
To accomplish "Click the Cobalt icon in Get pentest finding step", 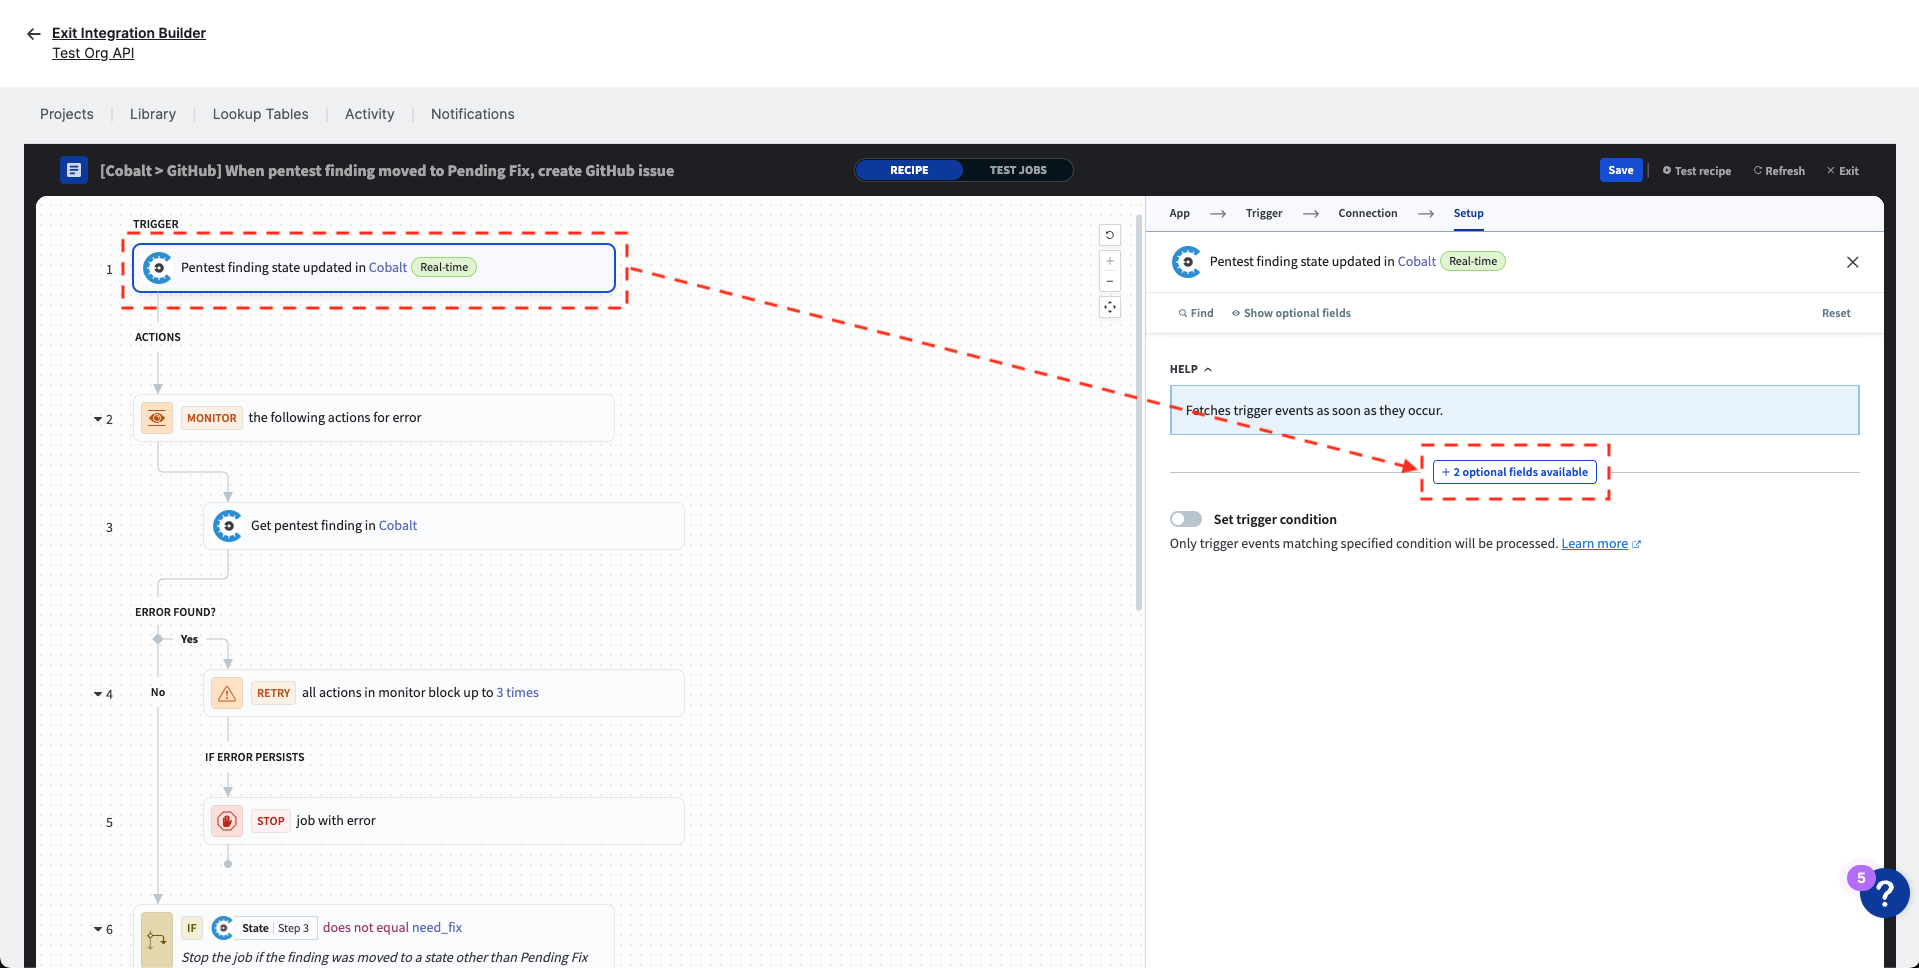I will pos(228,526).
